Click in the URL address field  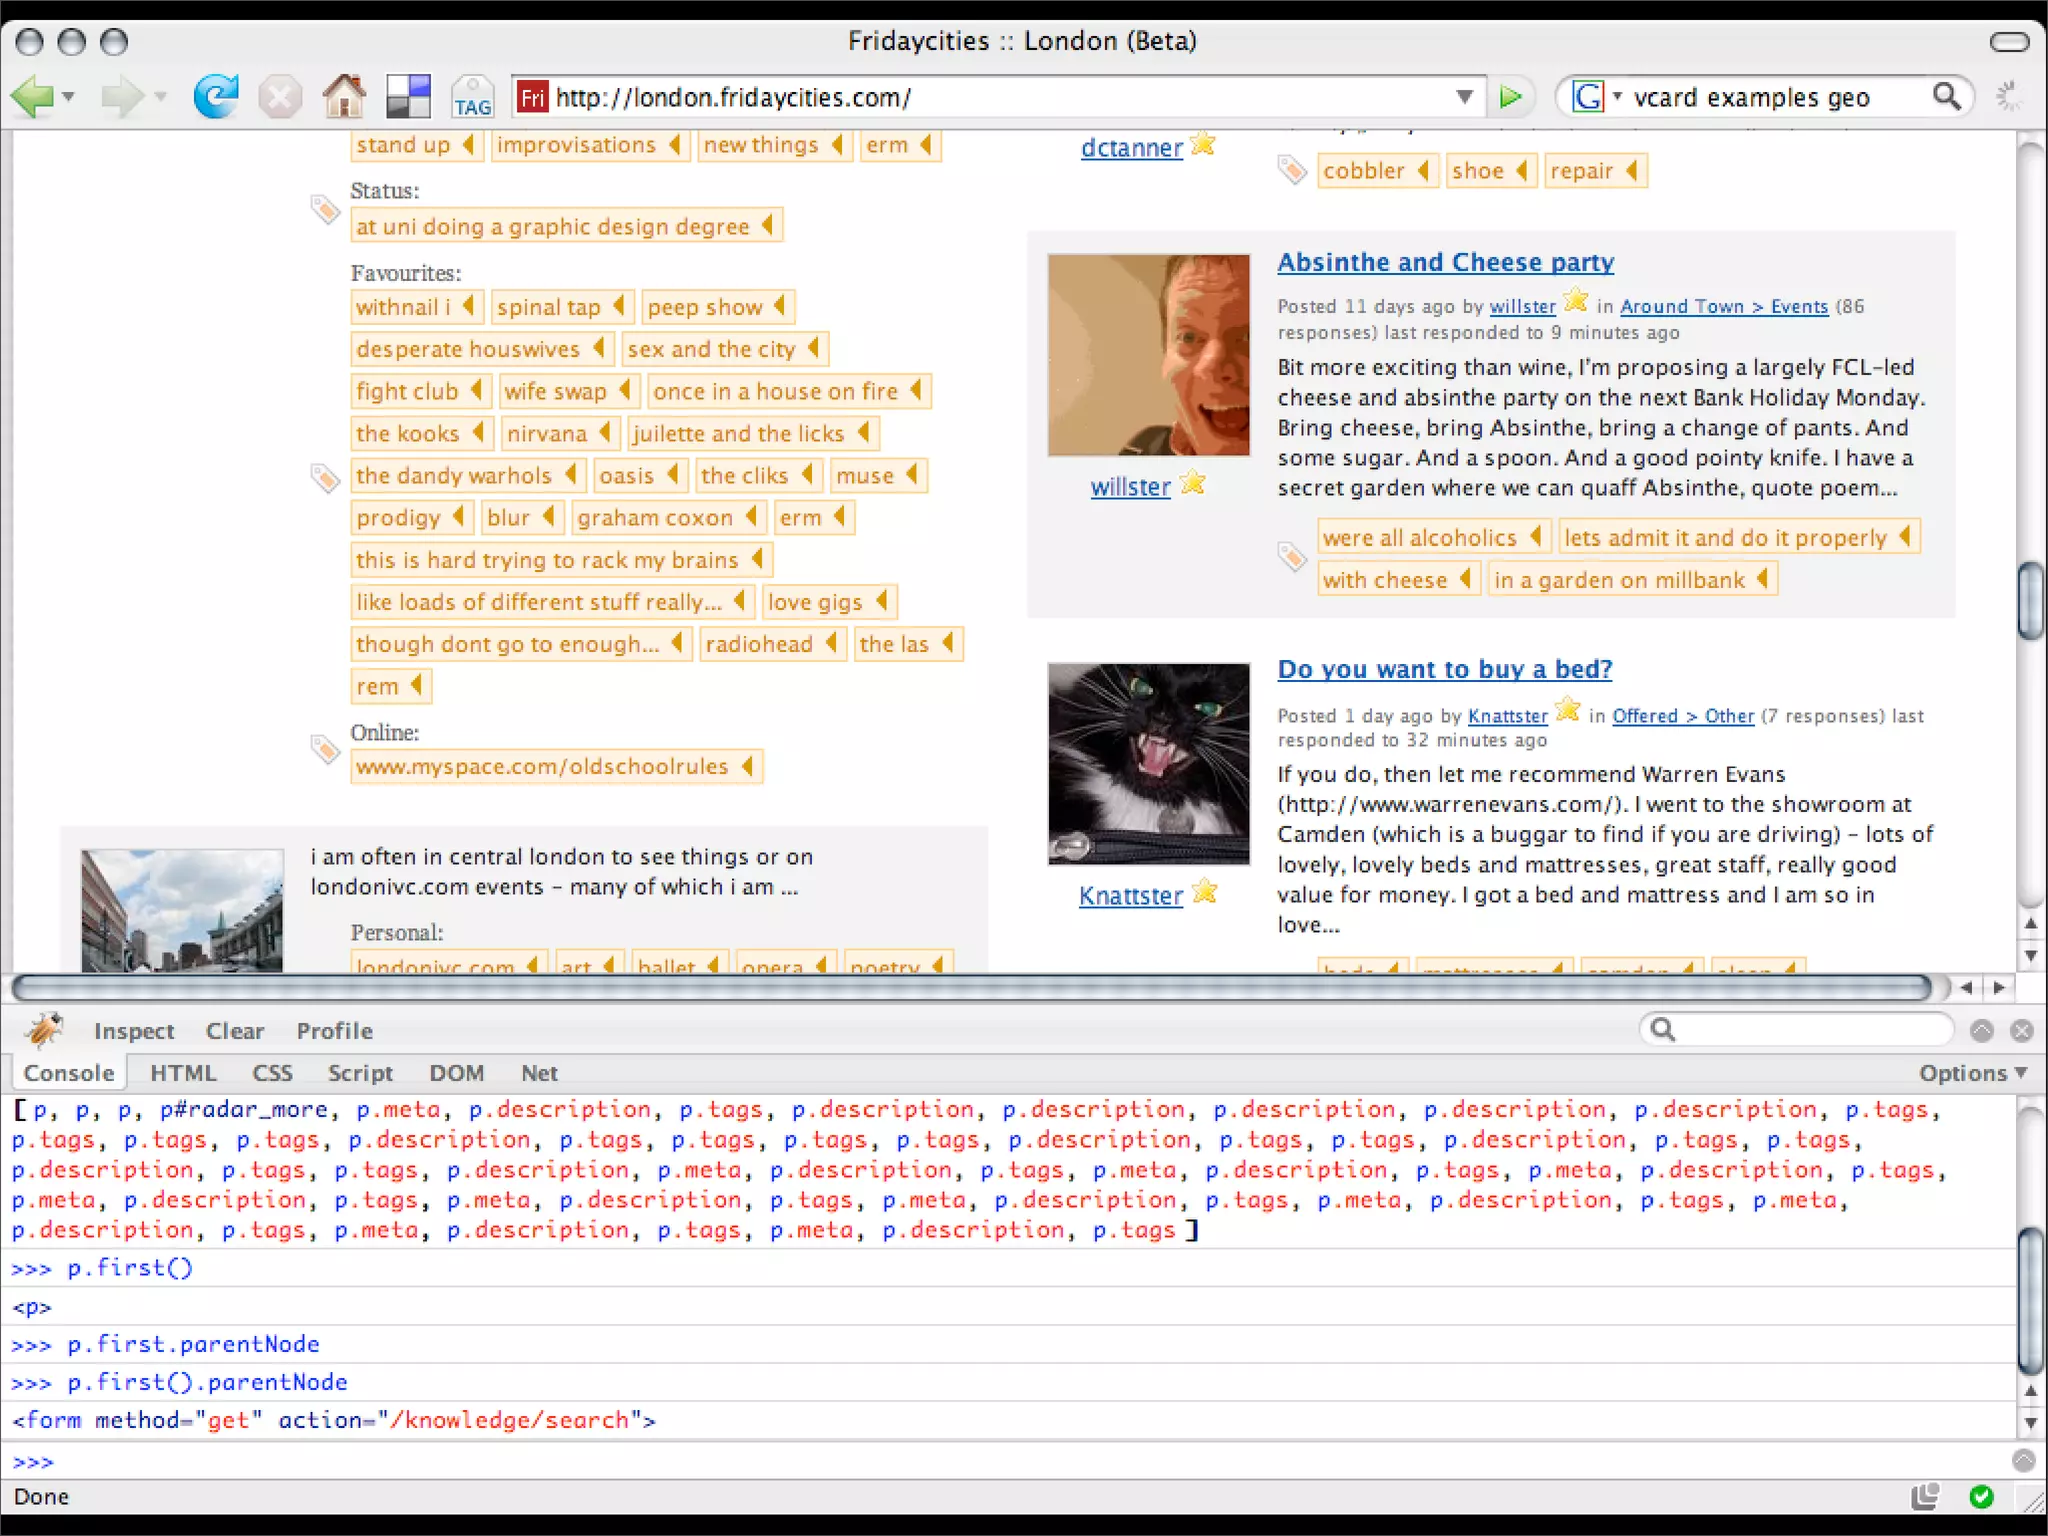(1000, 97)
